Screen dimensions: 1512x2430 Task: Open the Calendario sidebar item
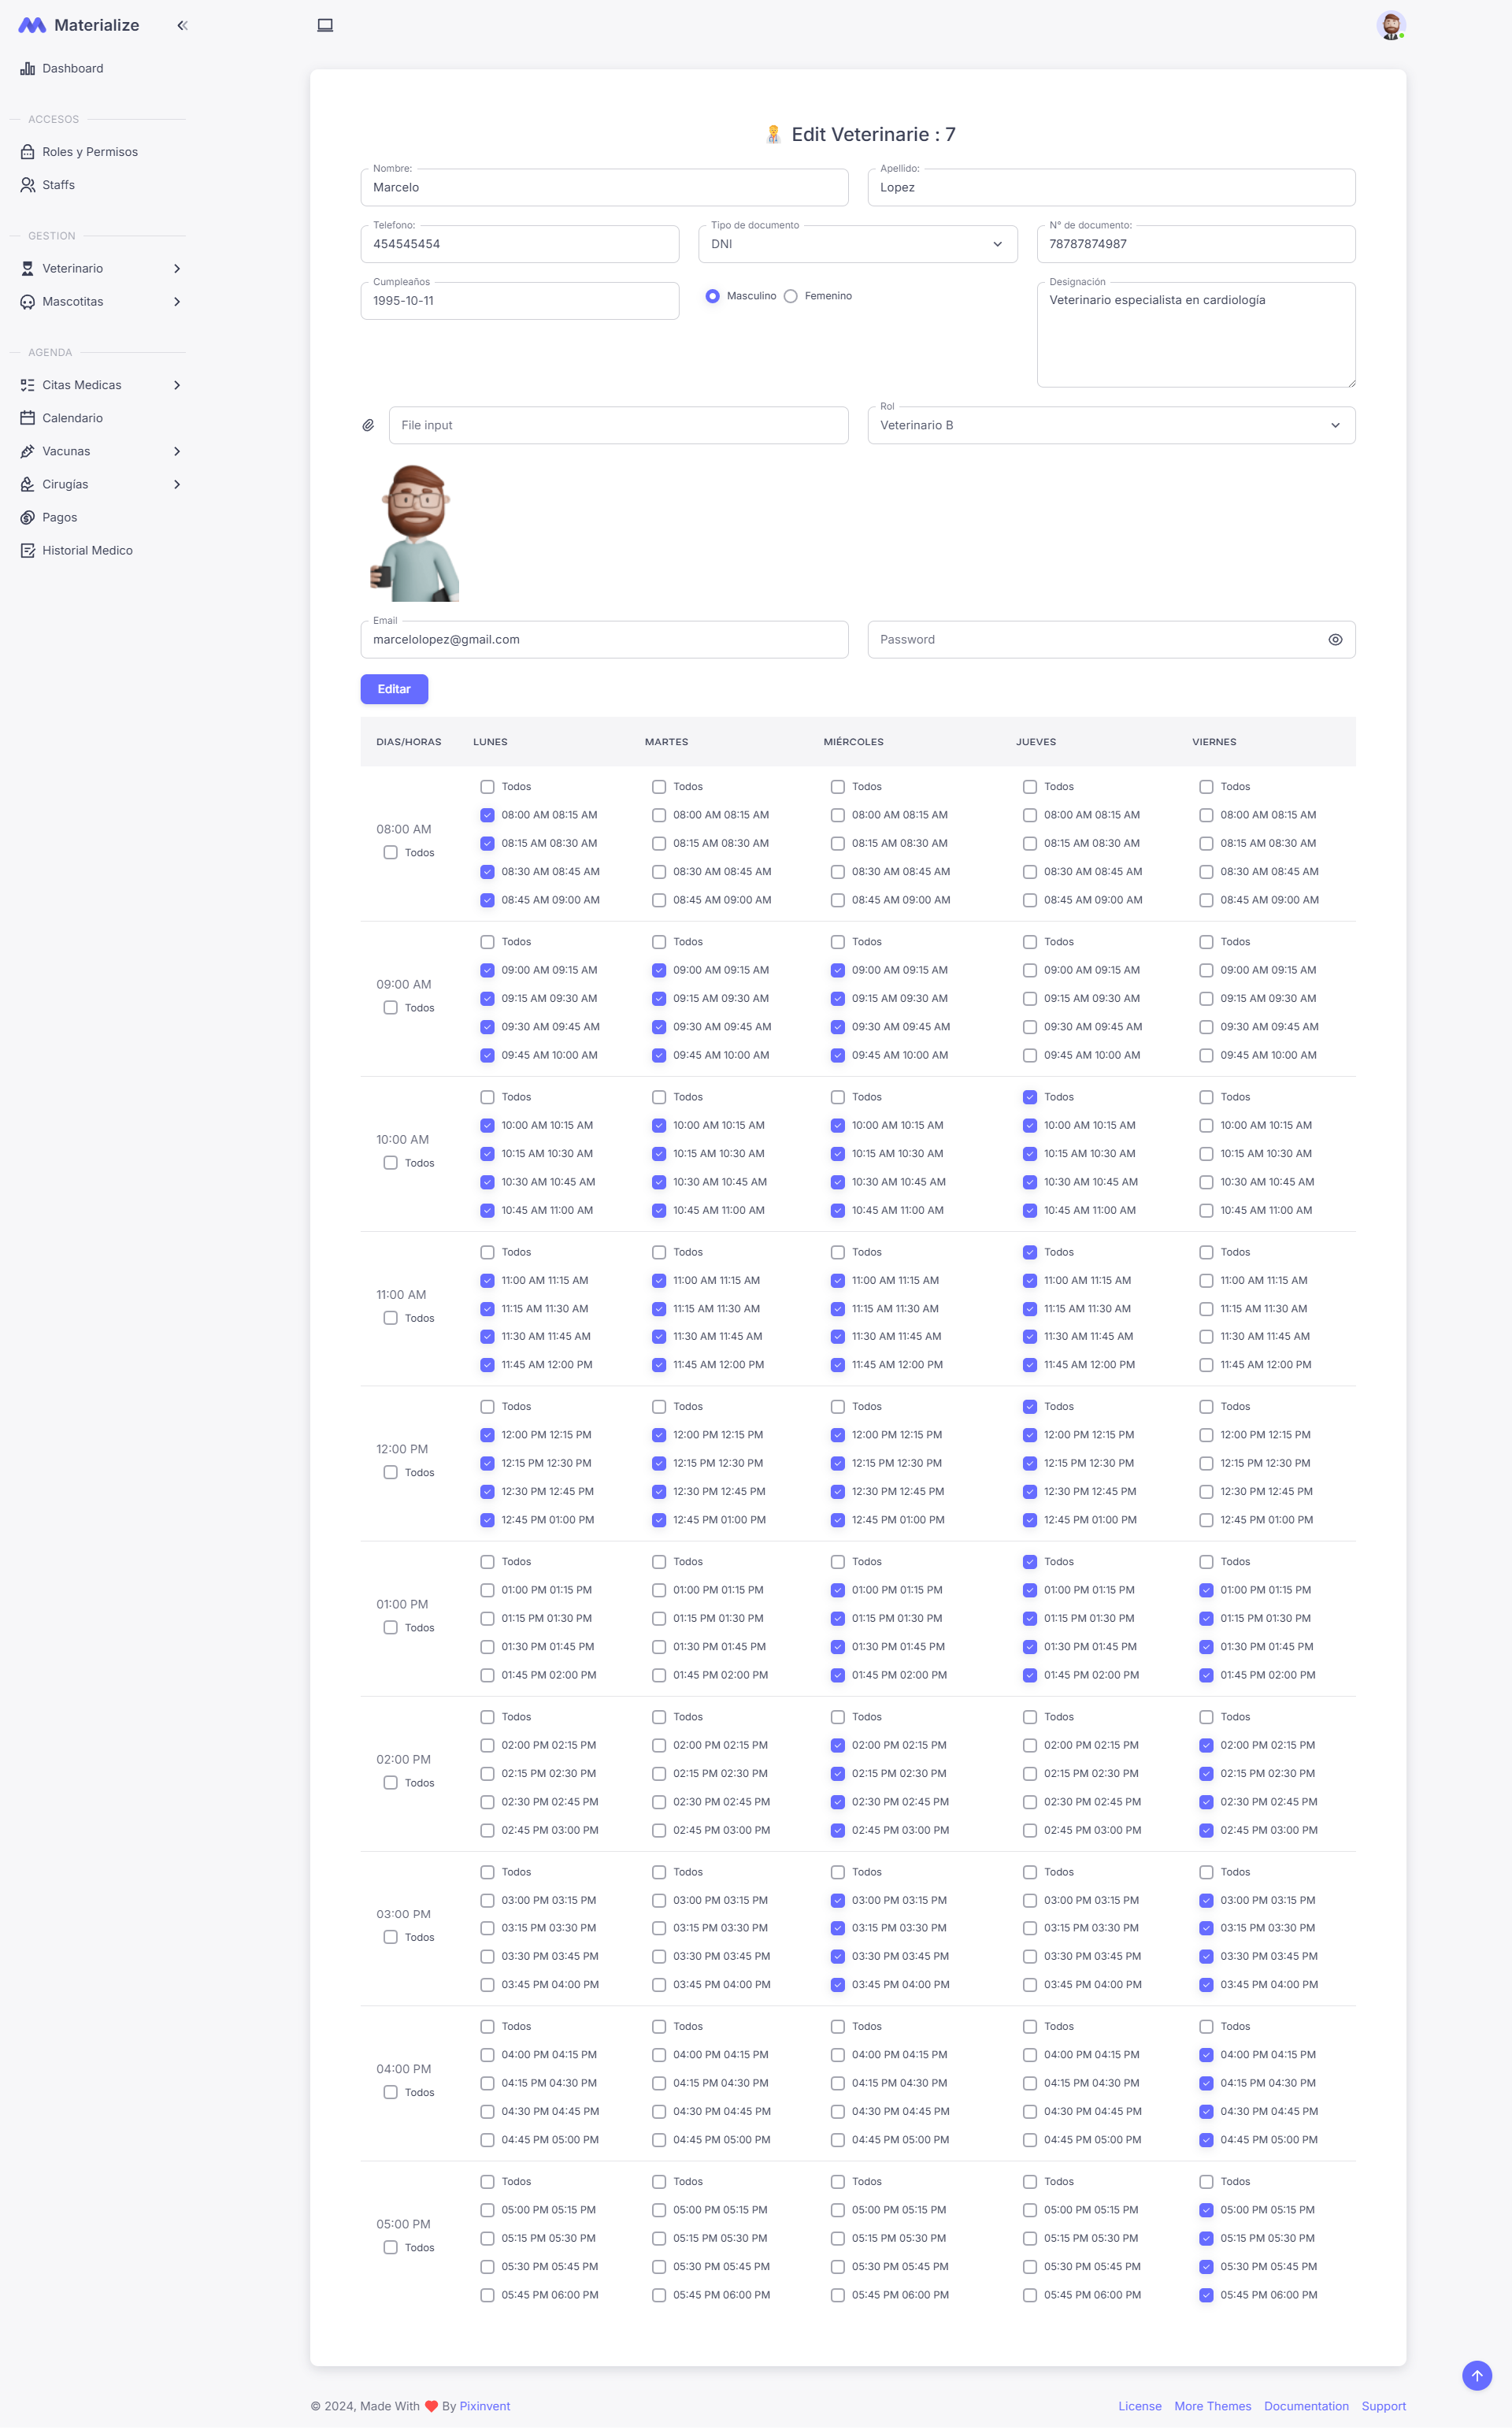click(x=72, y=418)
